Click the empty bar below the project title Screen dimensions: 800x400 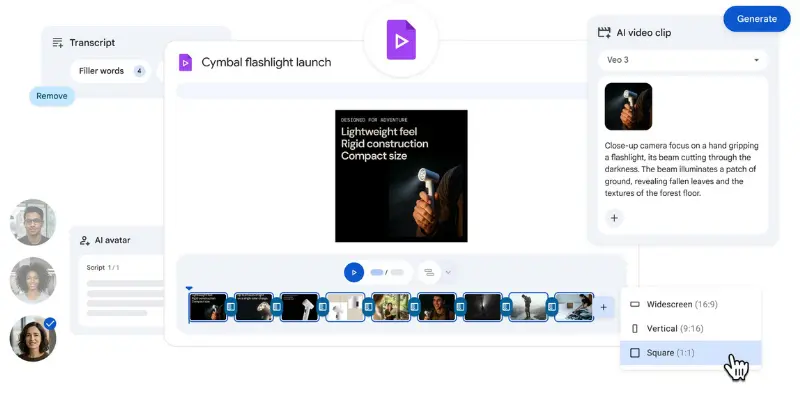[x=383, y=91]
